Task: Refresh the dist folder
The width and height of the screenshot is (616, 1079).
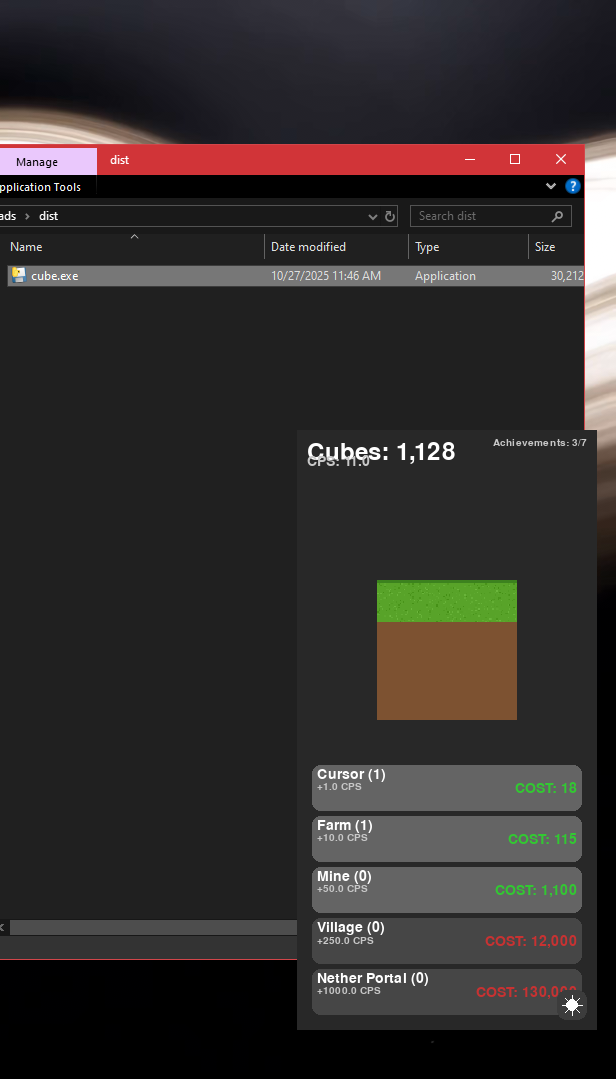Action: coord(390,216)
